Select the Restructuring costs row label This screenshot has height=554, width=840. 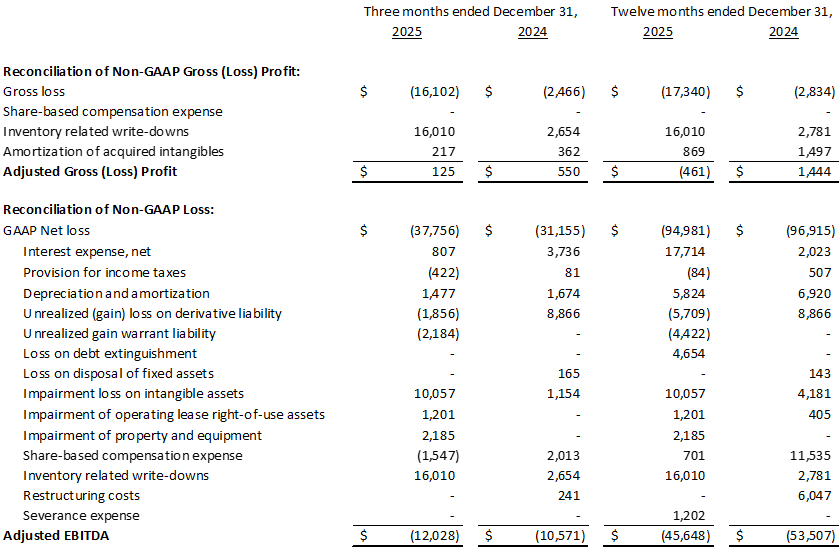(x=81, y=495)
